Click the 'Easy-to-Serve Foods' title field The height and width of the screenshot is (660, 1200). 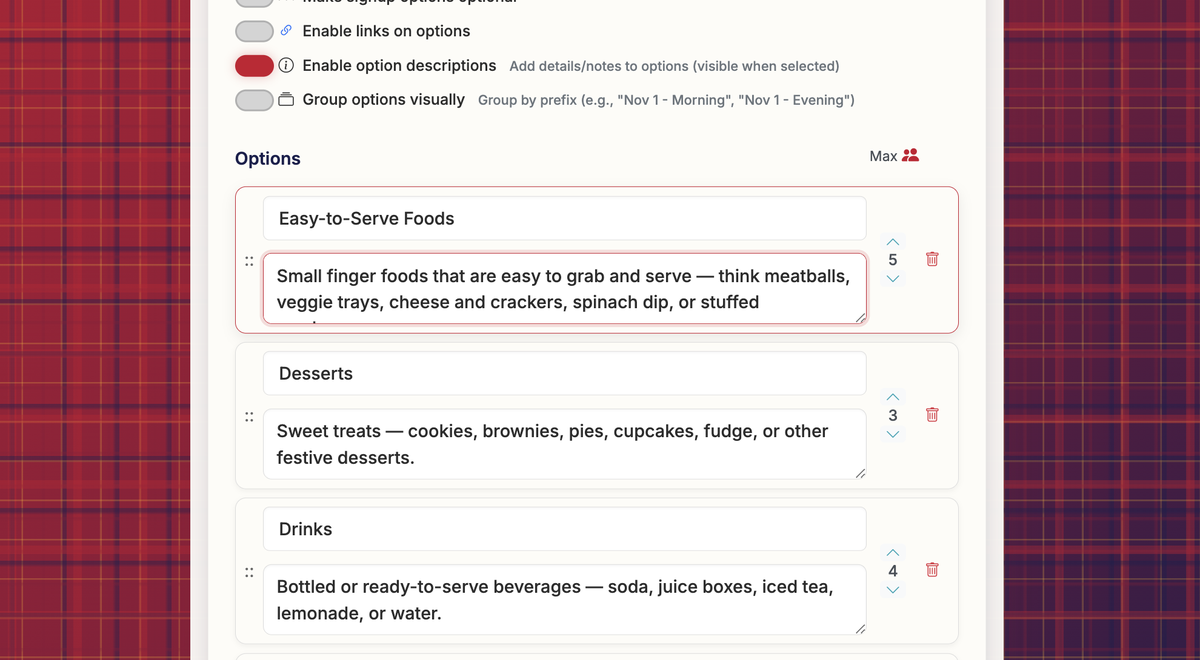[564, 218]
